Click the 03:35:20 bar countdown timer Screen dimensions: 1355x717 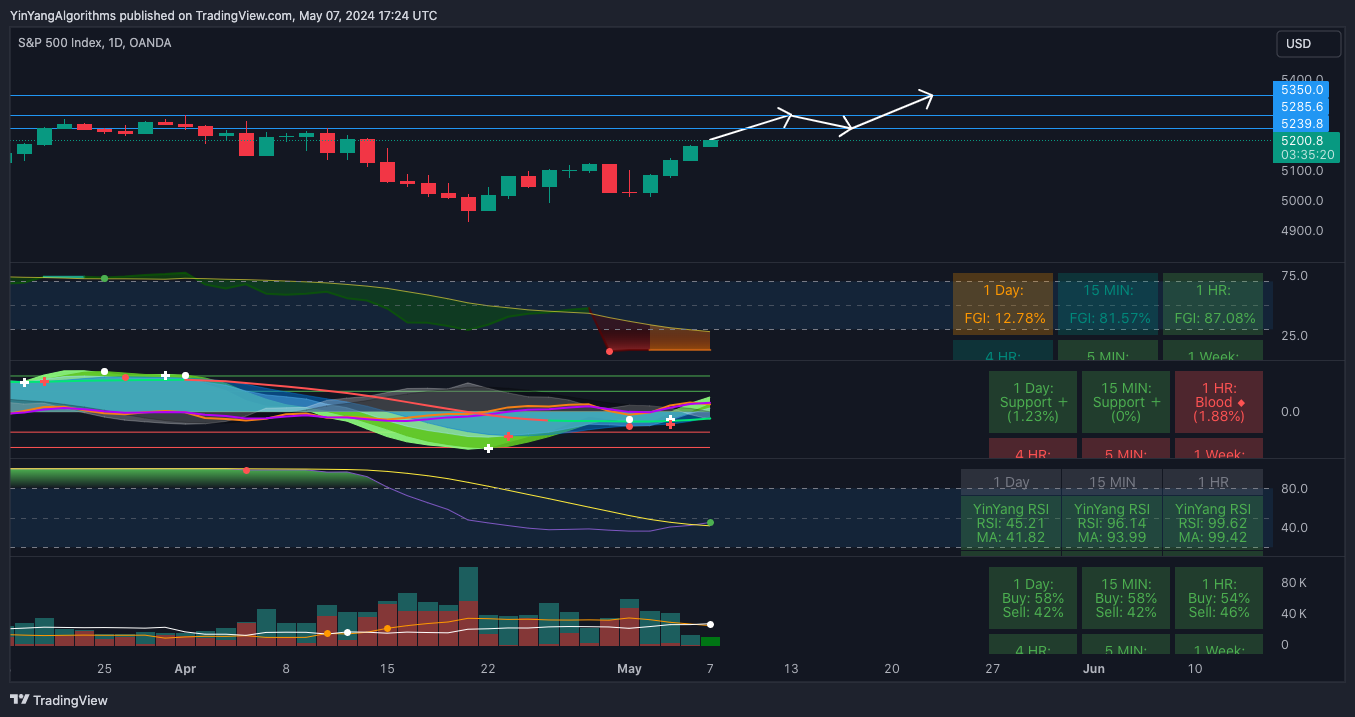coord(1306,155)
